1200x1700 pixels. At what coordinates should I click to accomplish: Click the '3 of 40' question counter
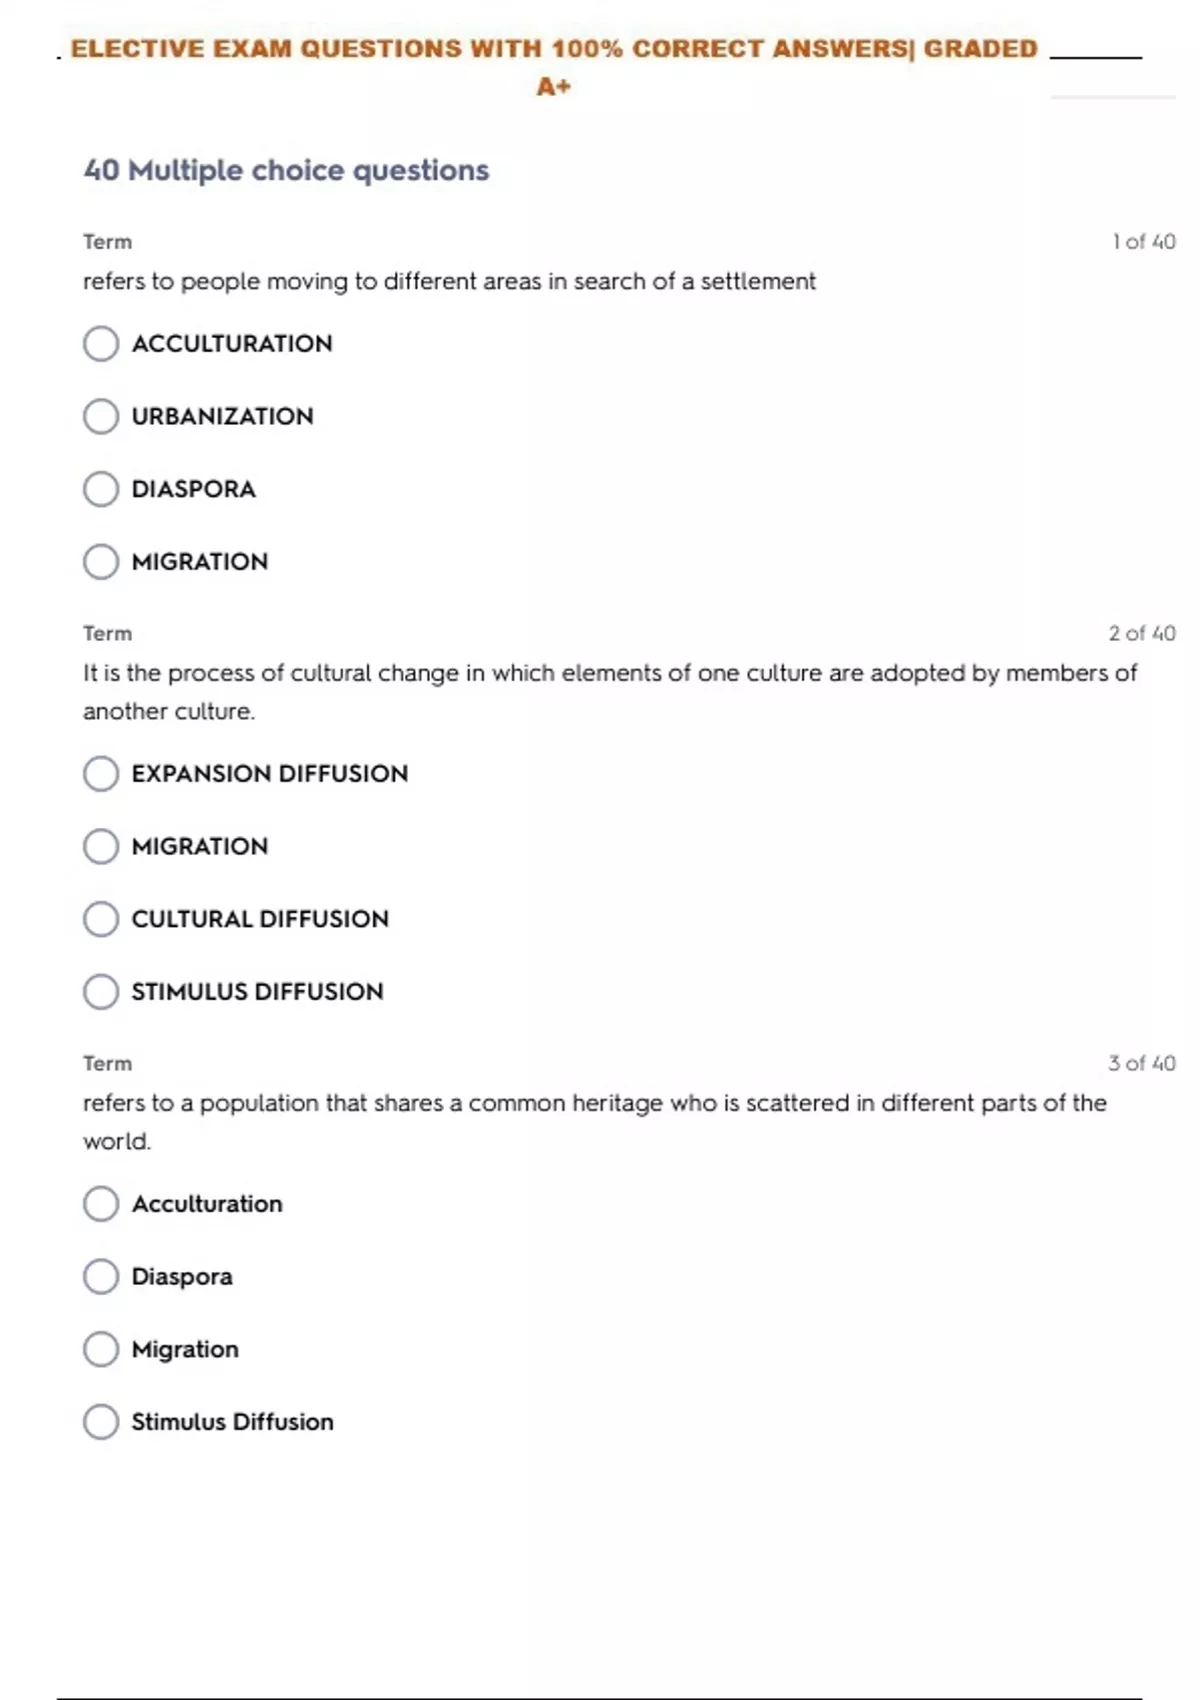coord(1141,1064)
